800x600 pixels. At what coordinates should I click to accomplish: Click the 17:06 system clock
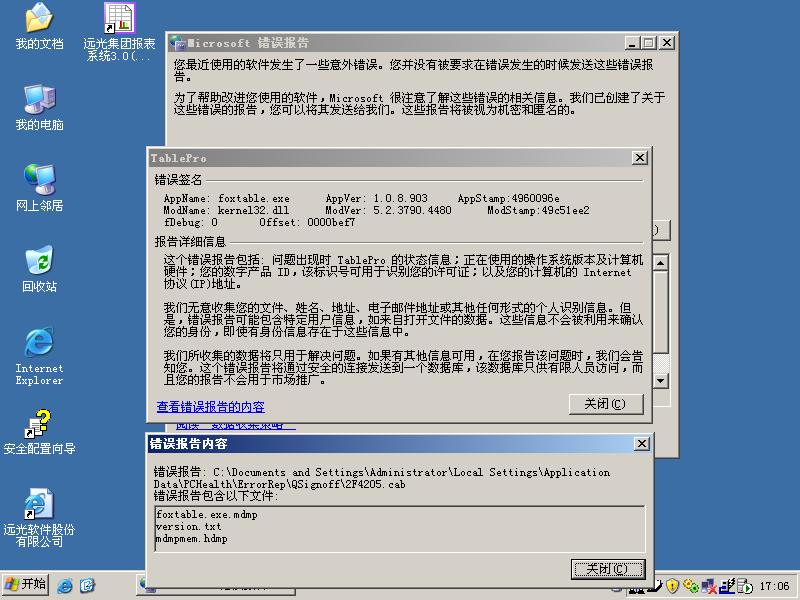774,586
